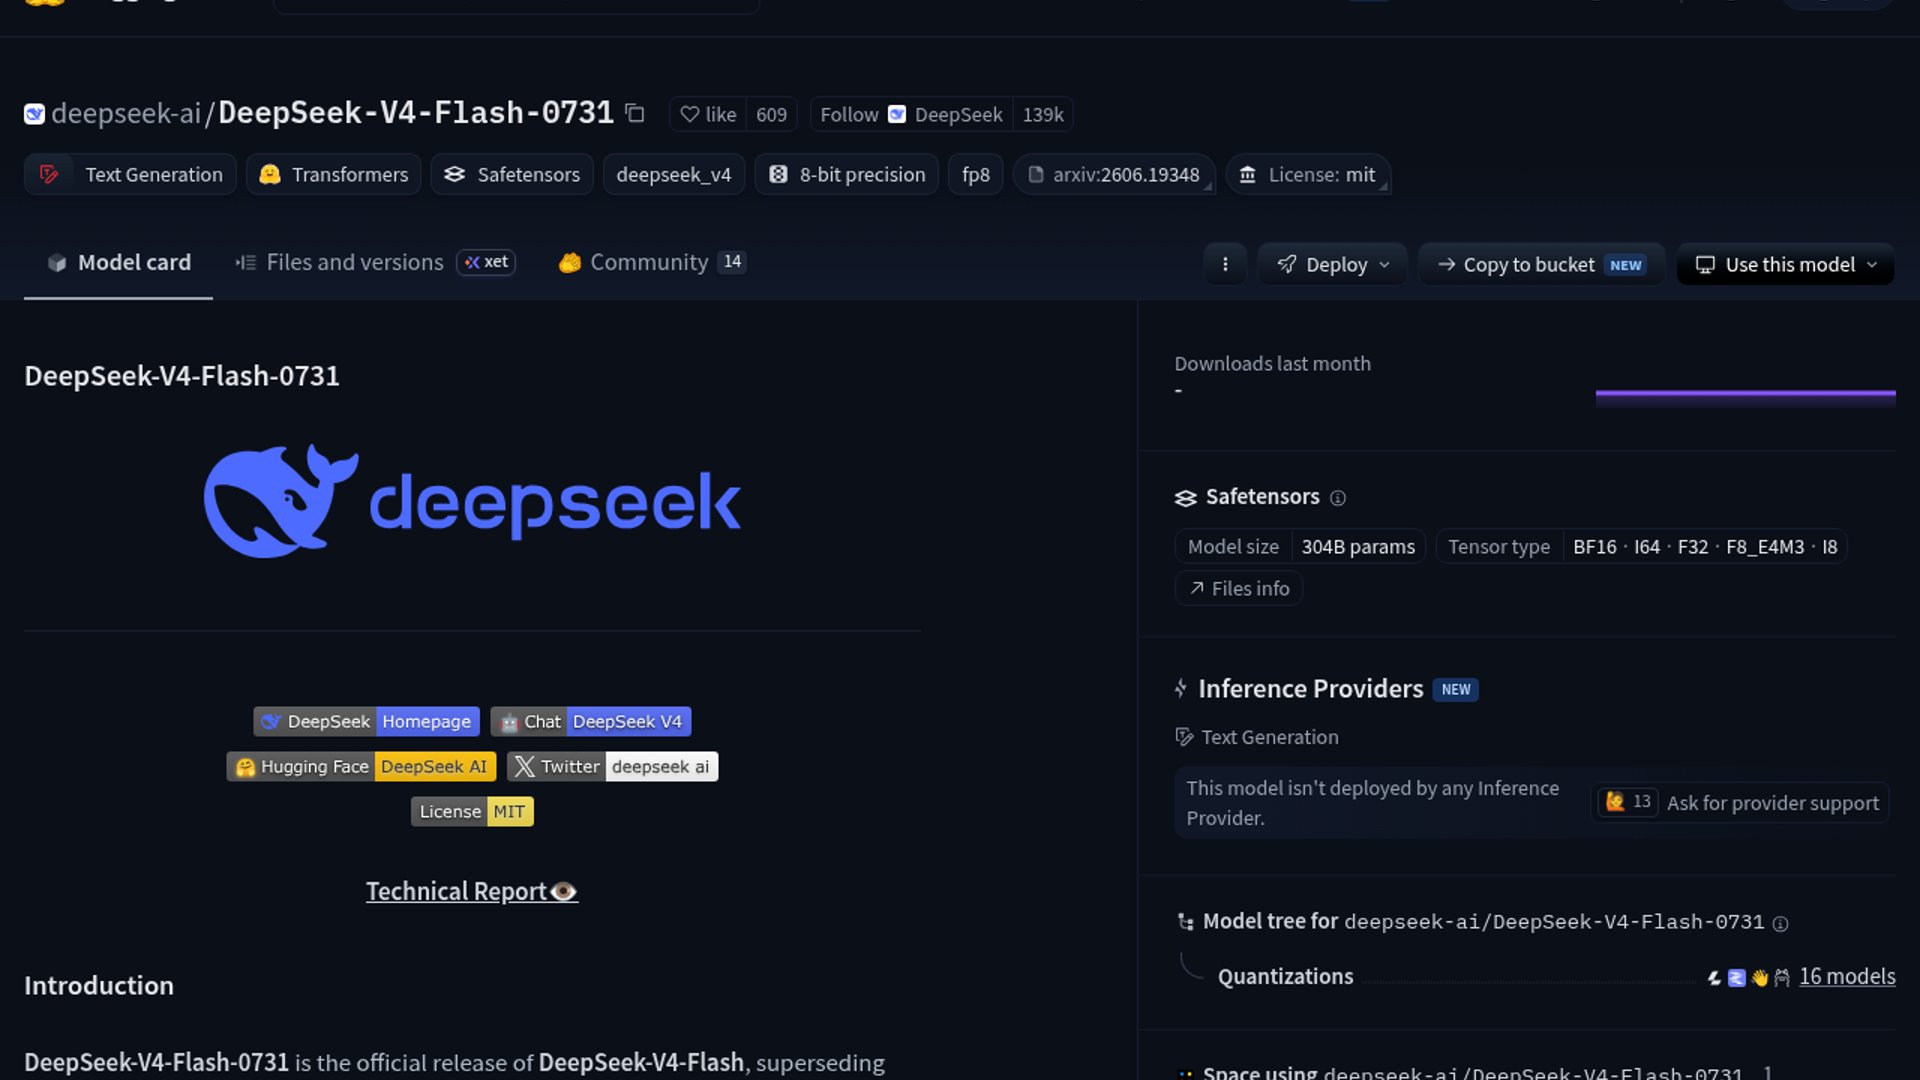Click the Text Generation tag icon
1920x1080 pixels.
click(49, 174)
